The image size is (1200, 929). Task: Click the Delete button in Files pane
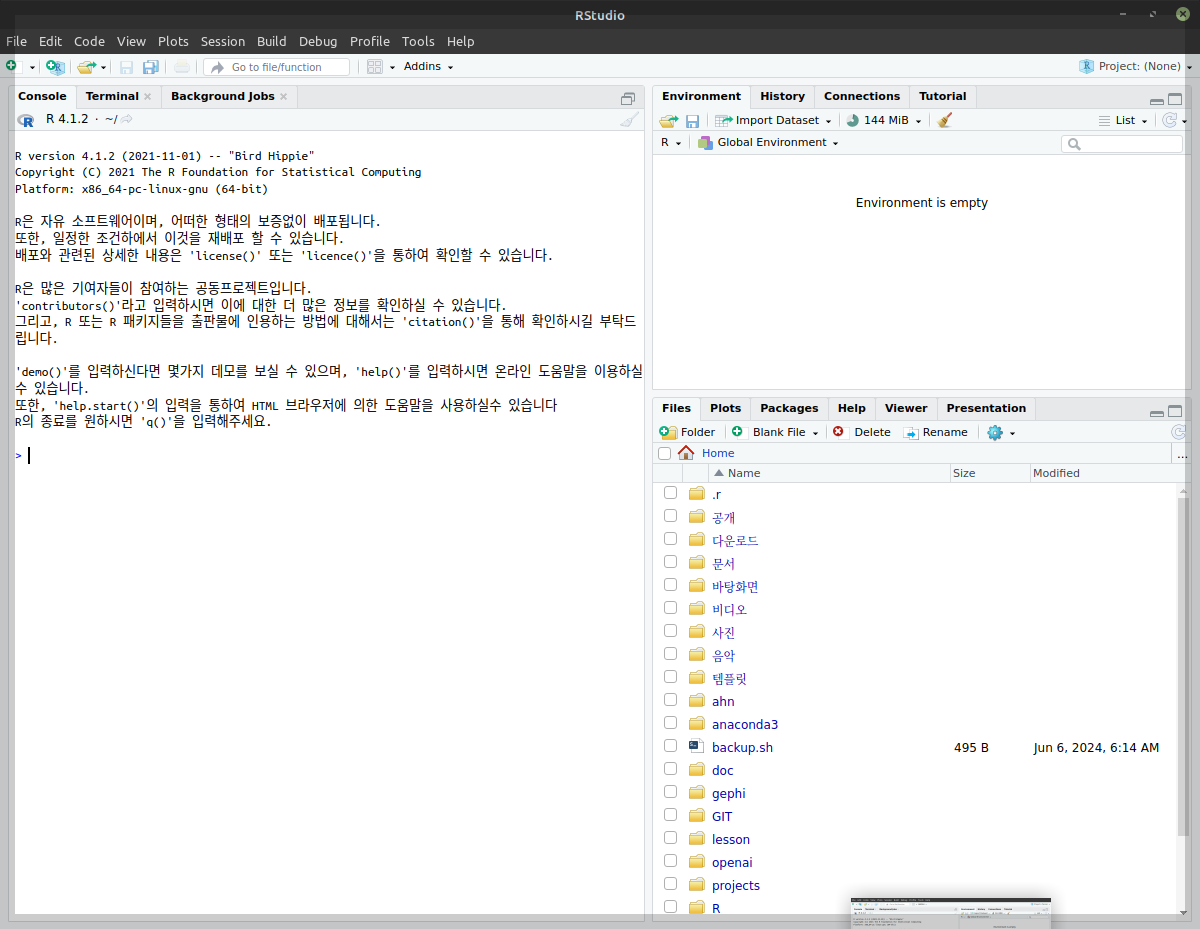[x=861, y=432]
